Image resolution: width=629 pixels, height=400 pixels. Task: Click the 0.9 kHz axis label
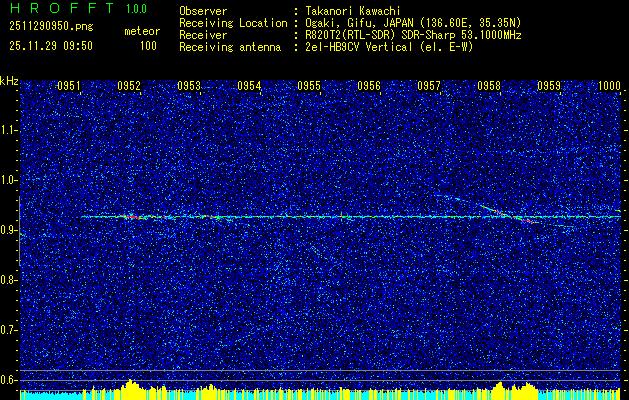(x=9, y=230)
